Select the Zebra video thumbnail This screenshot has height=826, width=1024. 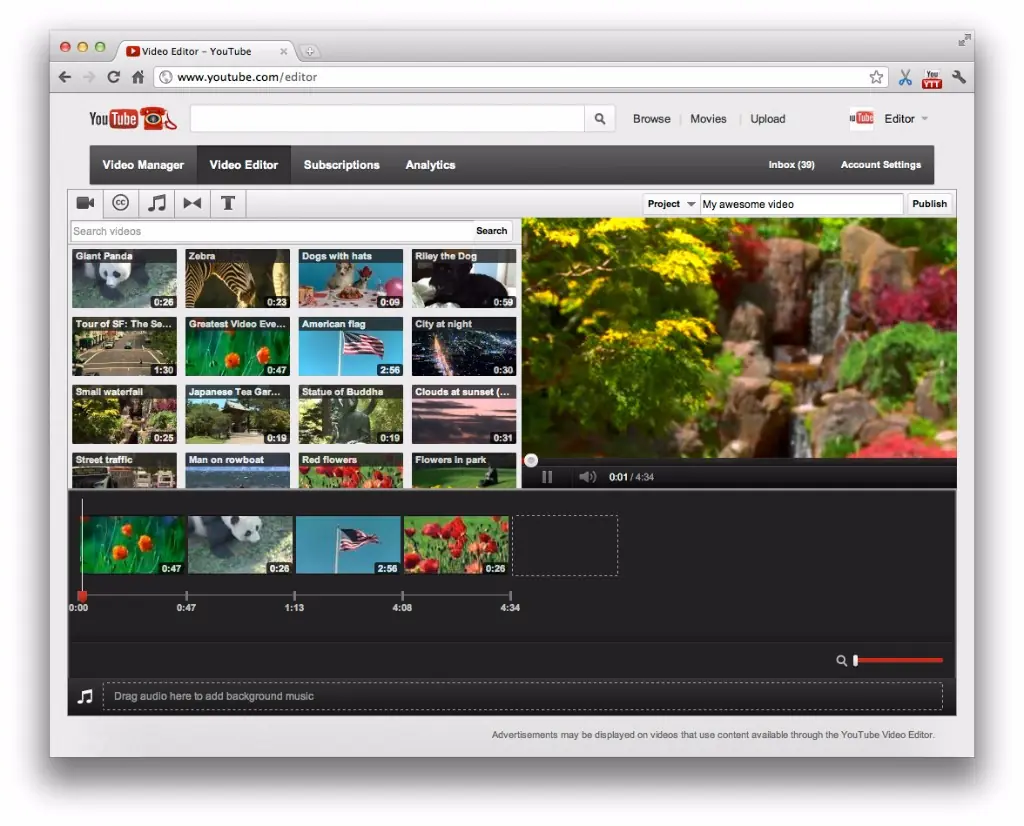pyautogui.click(x=238, y=279)
